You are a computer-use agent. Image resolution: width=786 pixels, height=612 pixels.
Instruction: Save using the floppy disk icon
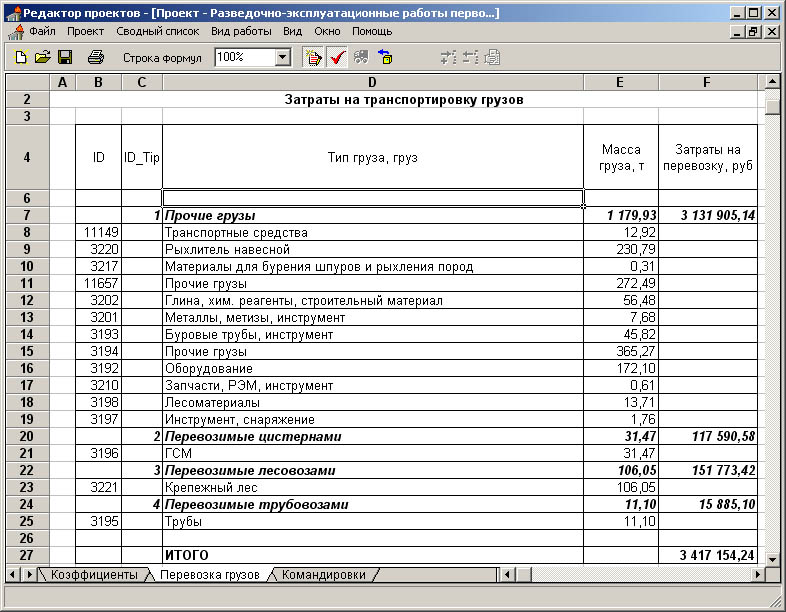65,57
